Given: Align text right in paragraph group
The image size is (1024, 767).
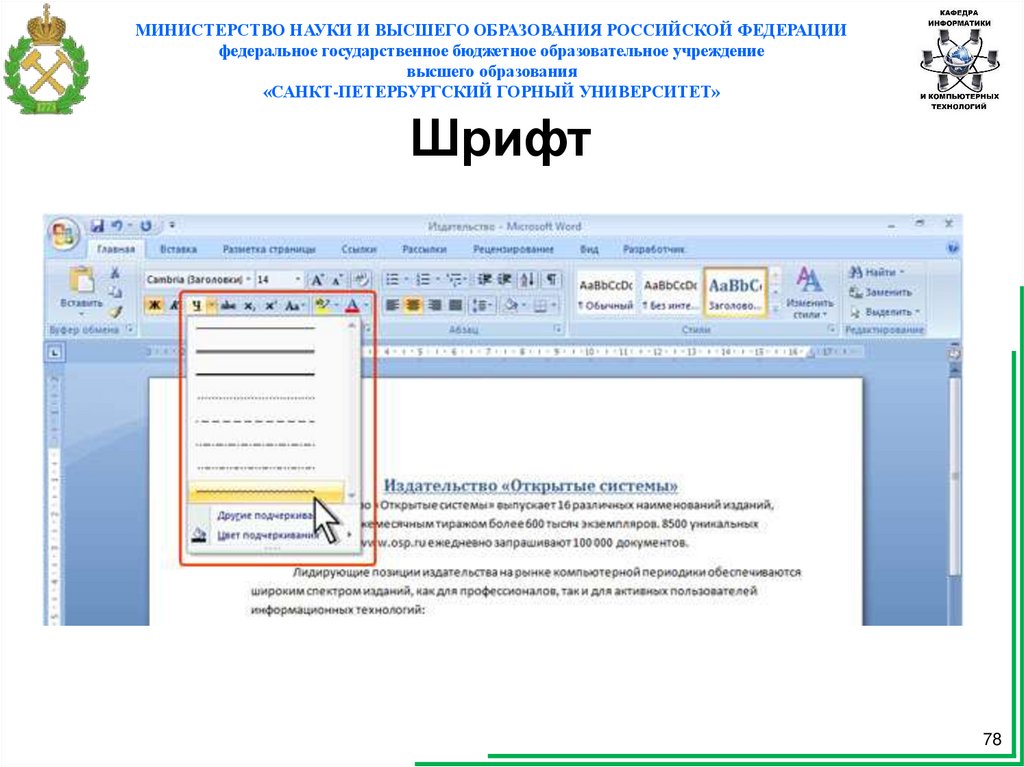Looking at the screenshot, I should [x=434, y=305].
